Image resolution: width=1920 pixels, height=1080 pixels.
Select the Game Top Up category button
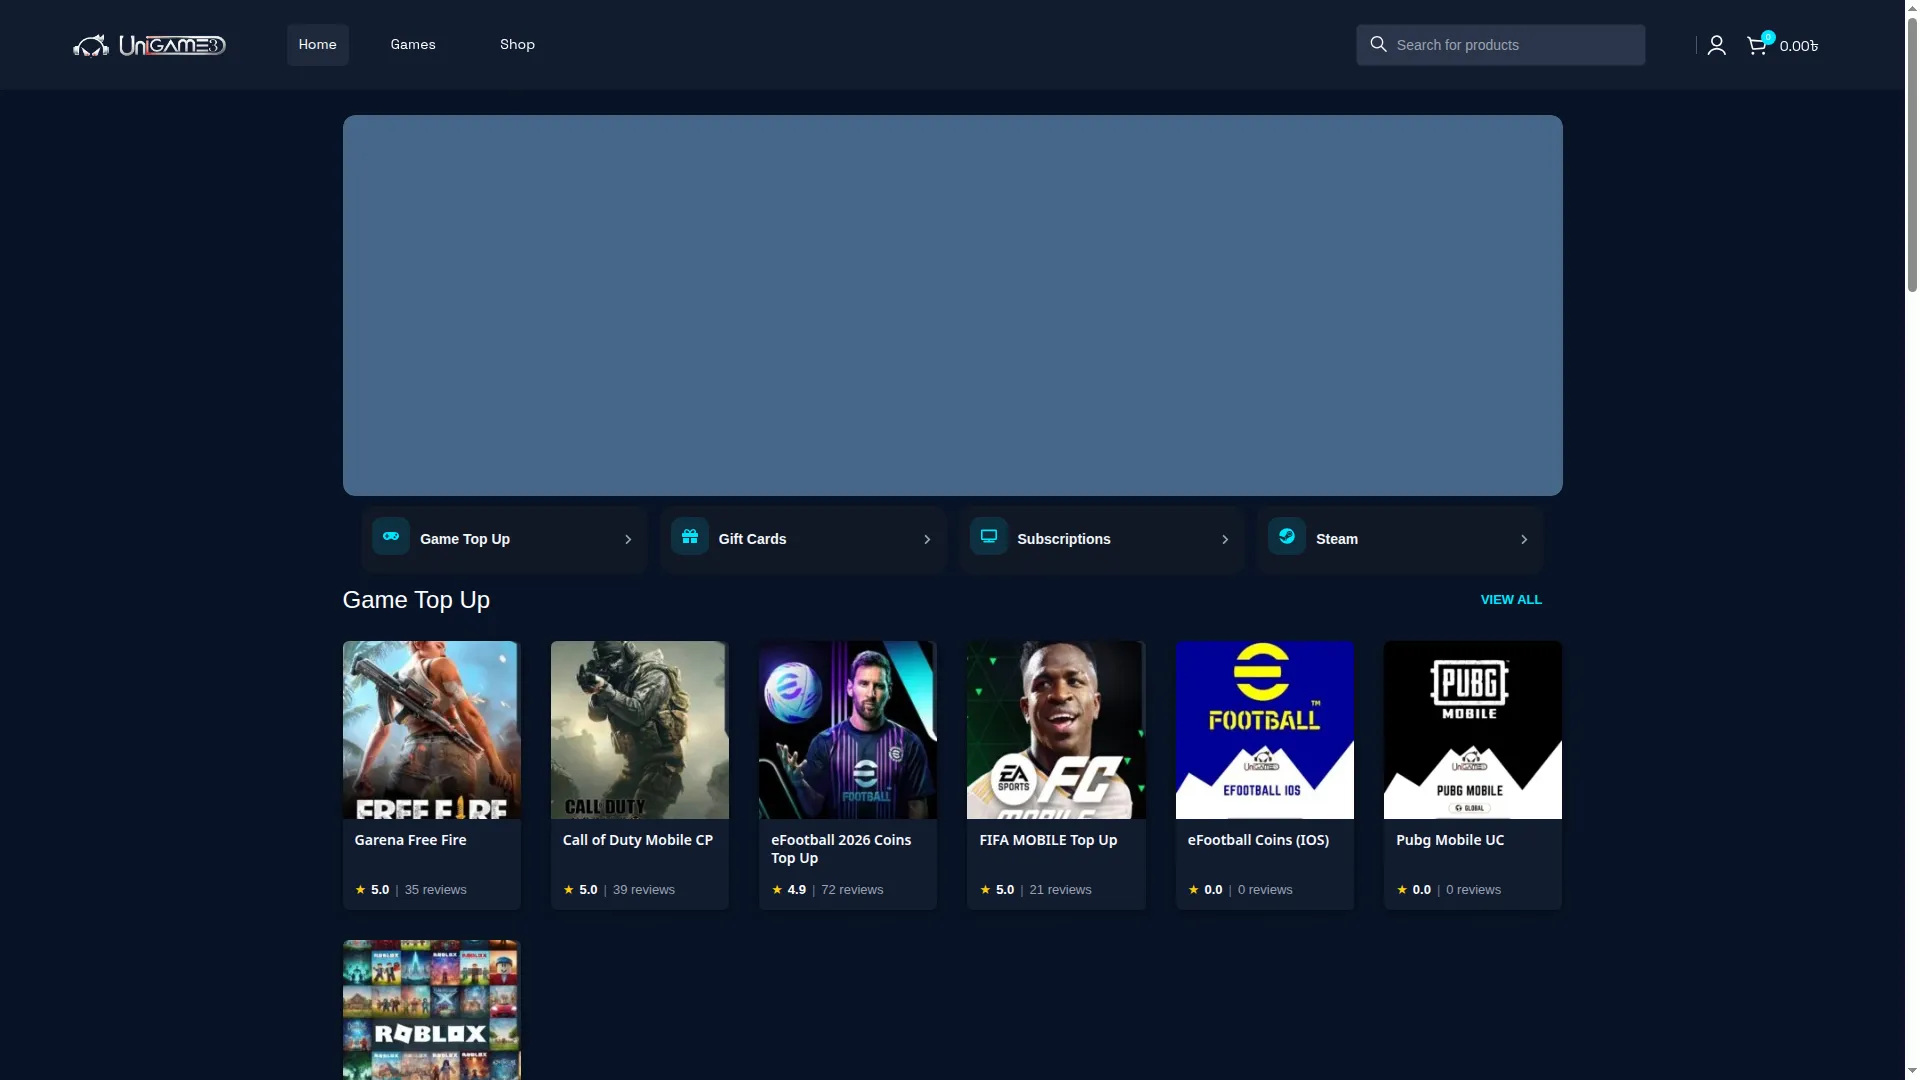(x=504, y=539)
